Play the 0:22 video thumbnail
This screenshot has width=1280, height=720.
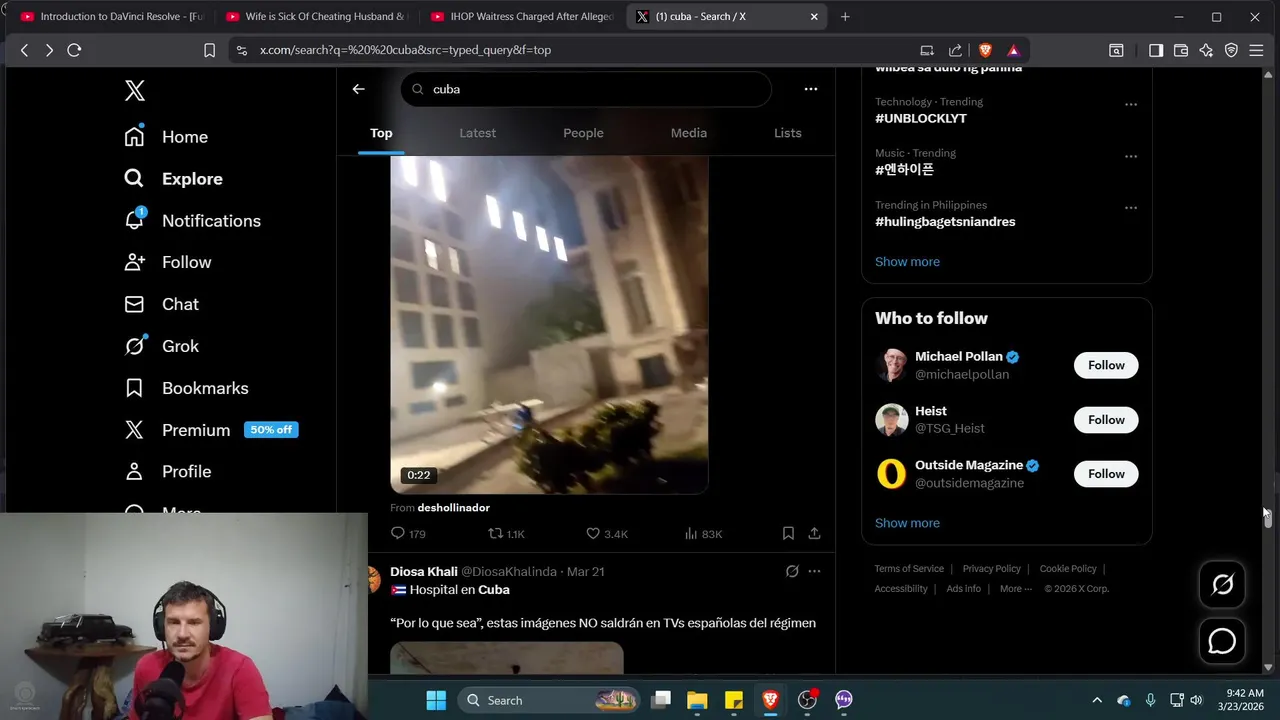549,324
